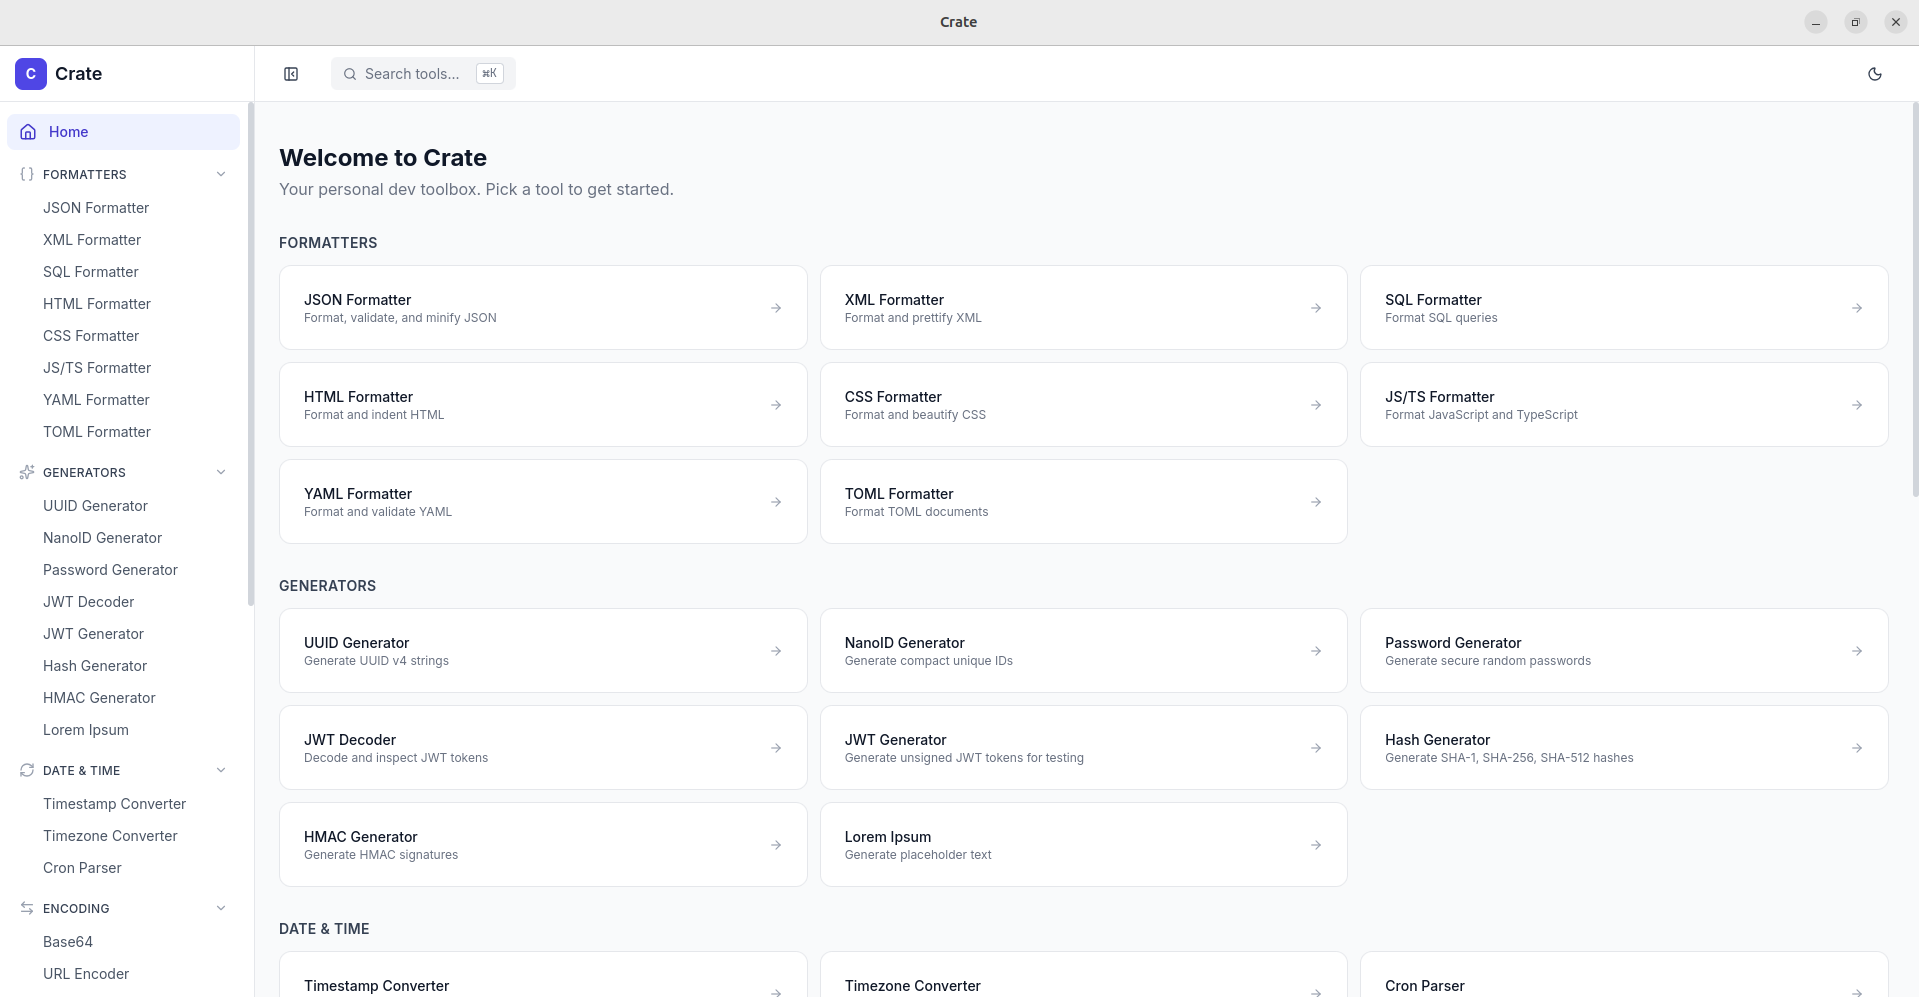This screenshot has height=997, width=1919.
Task: Click the Formatters braces icon
Action: (x=27, y=174)
